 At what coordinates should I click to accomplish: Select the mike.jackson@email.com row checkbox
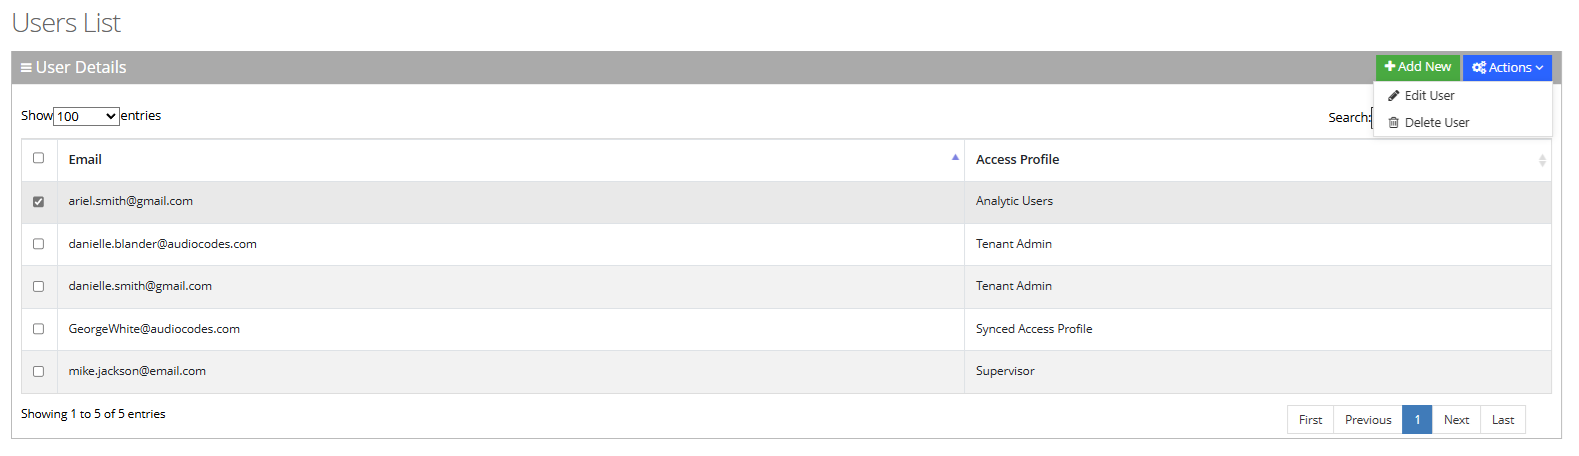click(39, 371)
